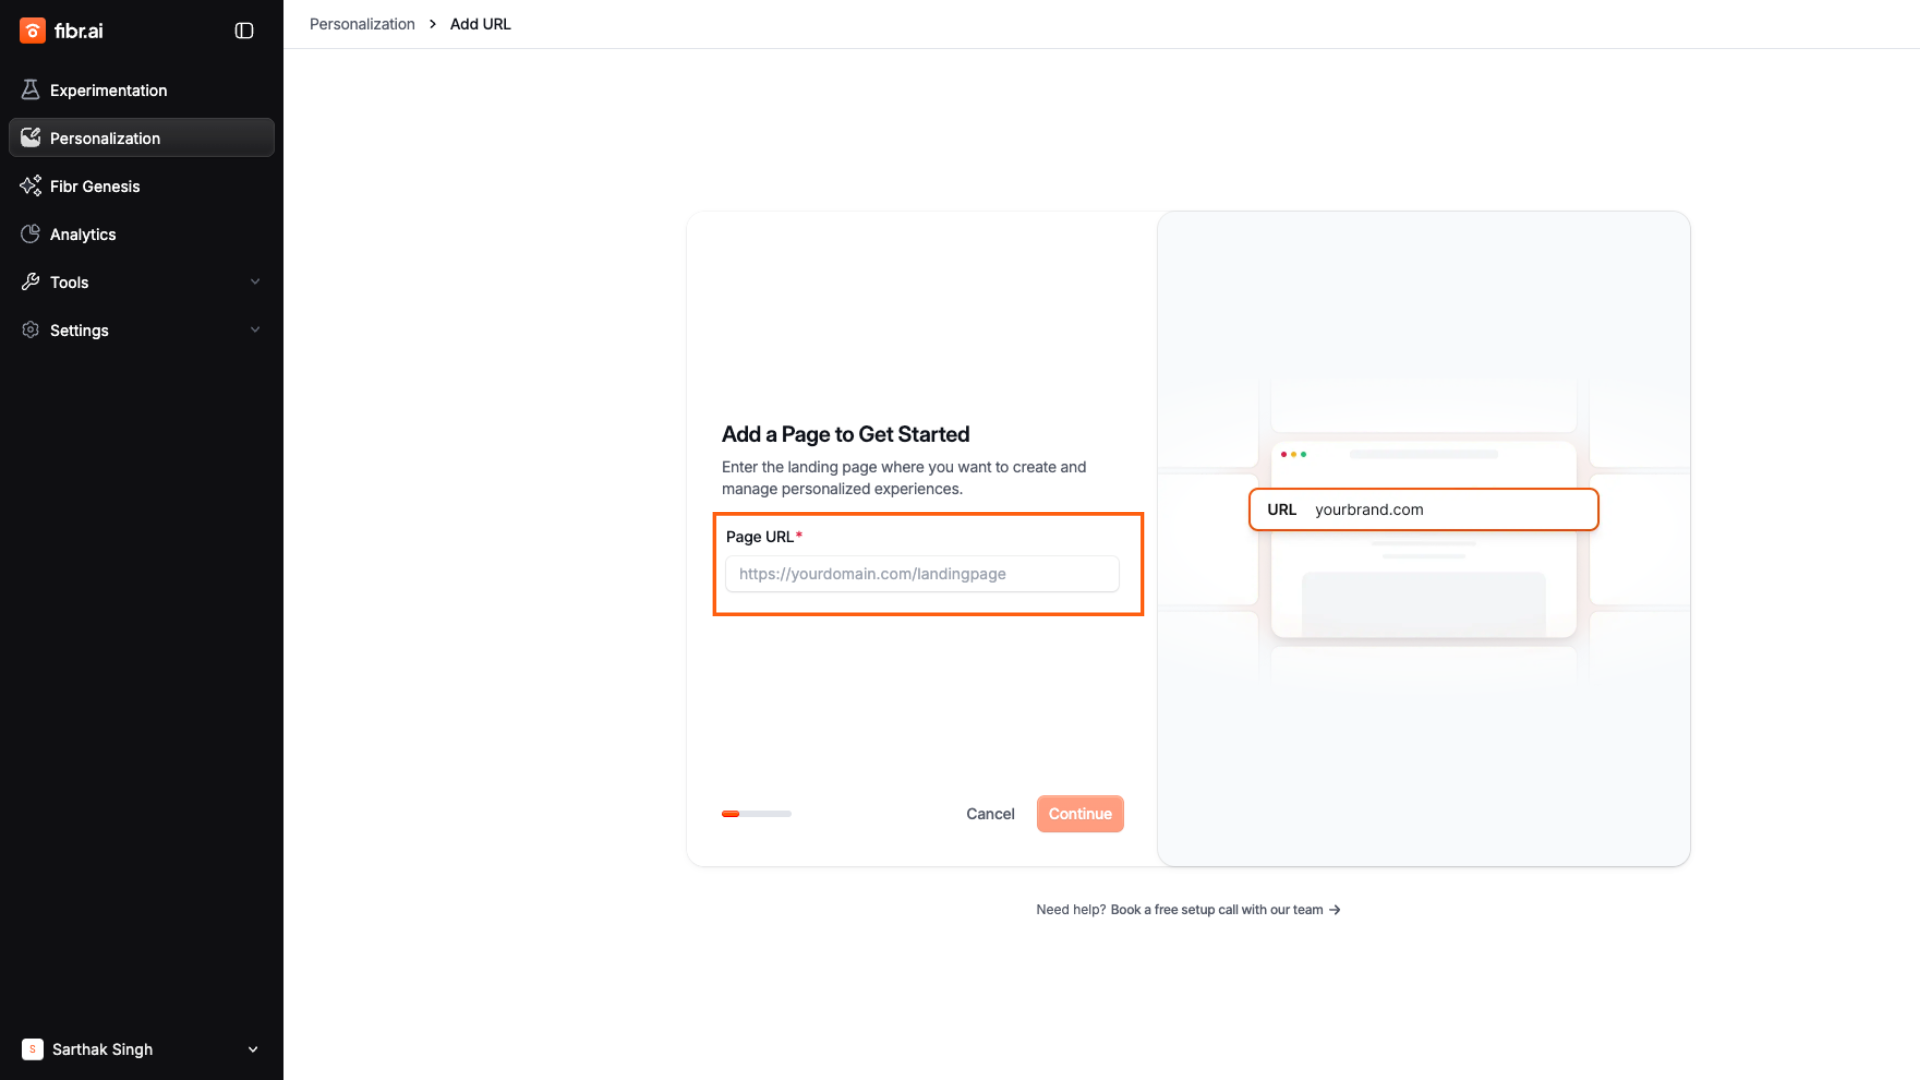Click the setup progress bar
The image size is (1920, 1080).
[756, 814]
